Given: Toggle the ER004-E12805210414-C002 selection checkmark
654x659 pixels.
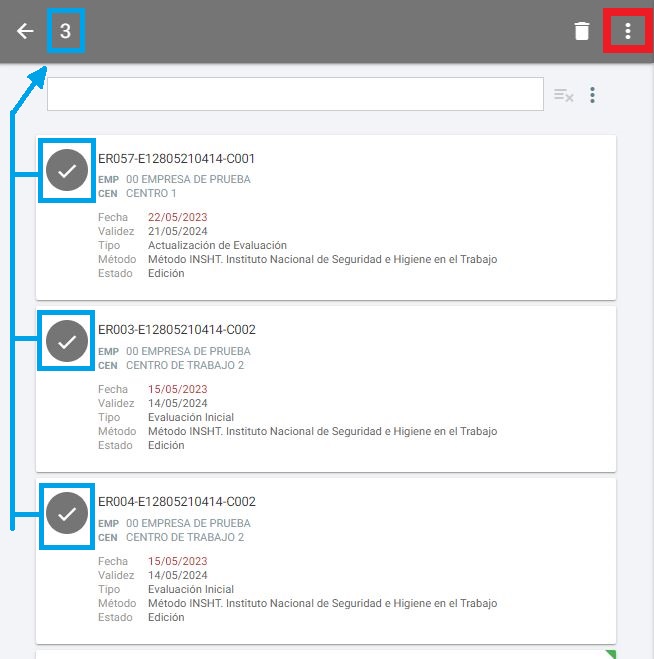Looking at the screenshot, I should [67, 514].
